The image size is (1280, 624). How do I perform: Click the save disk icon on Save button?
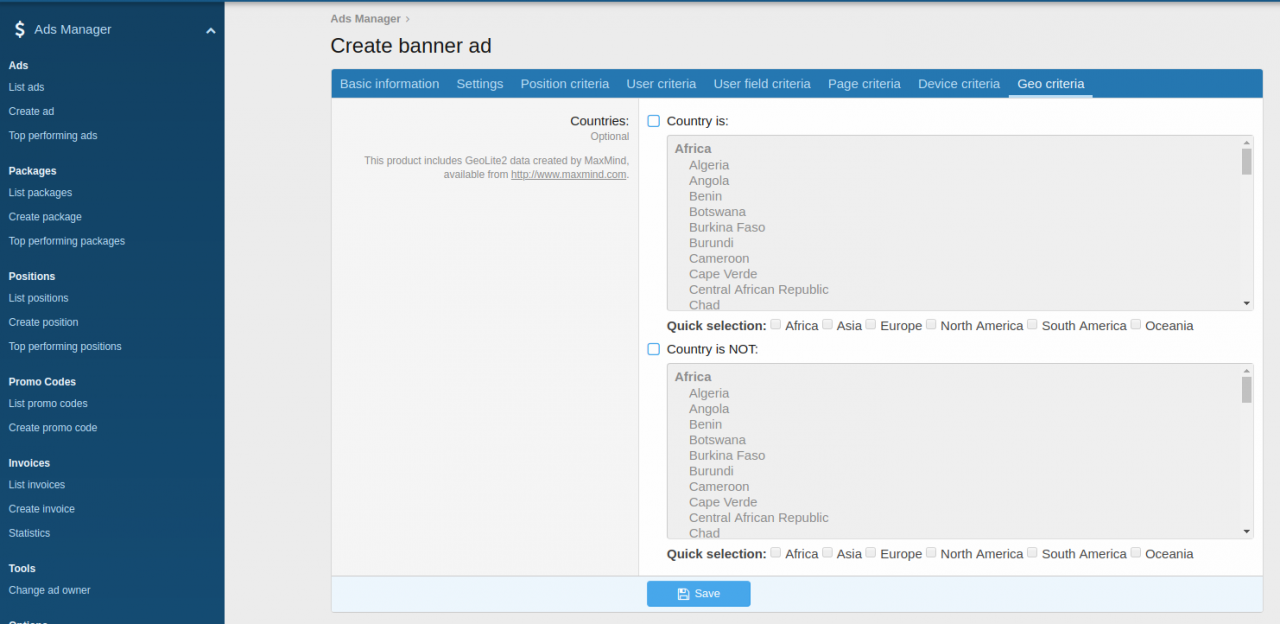click(684, 593)
